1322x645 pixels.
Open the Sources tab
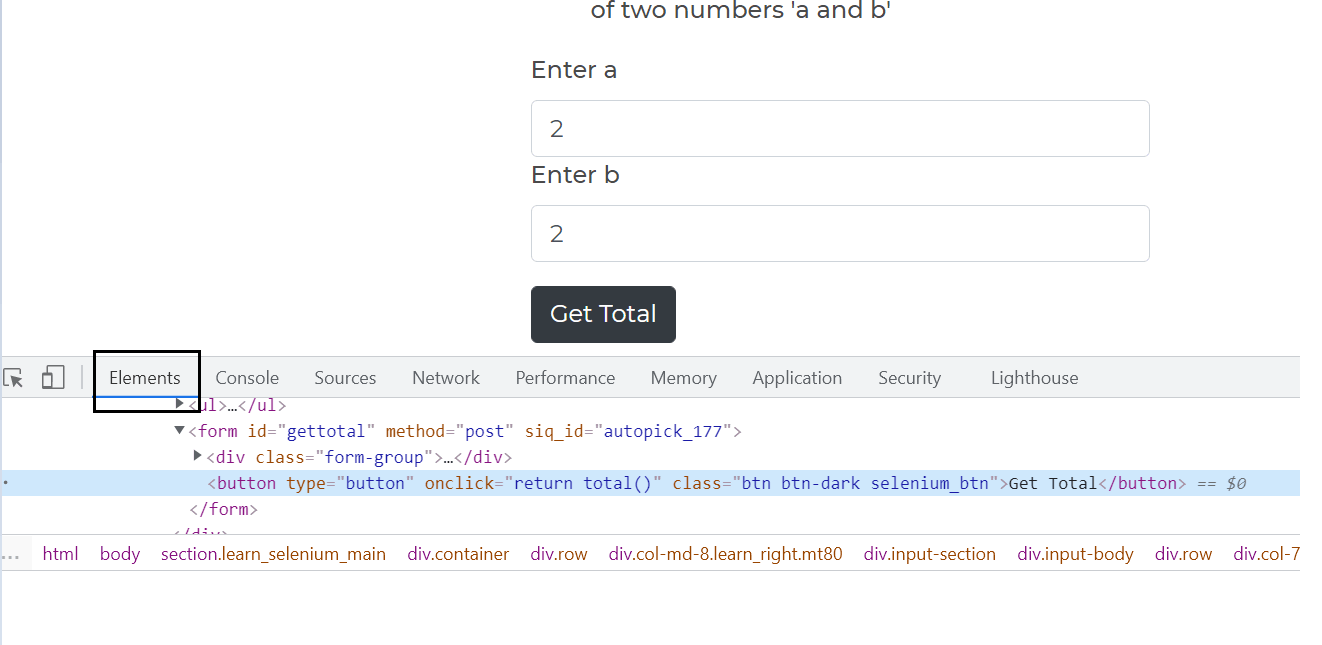click(345, 378)
